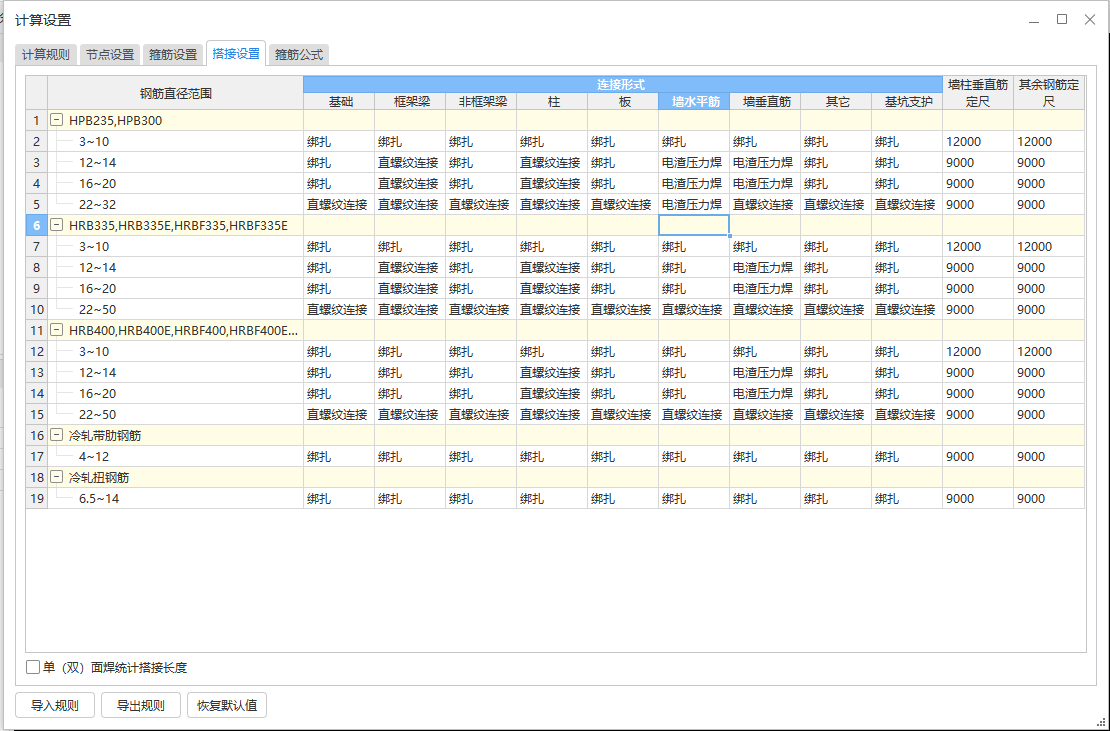The width and height of the screenshot is (1110, 731).
Task: Open the 节点设置 tab
Action: click(110, 54)
